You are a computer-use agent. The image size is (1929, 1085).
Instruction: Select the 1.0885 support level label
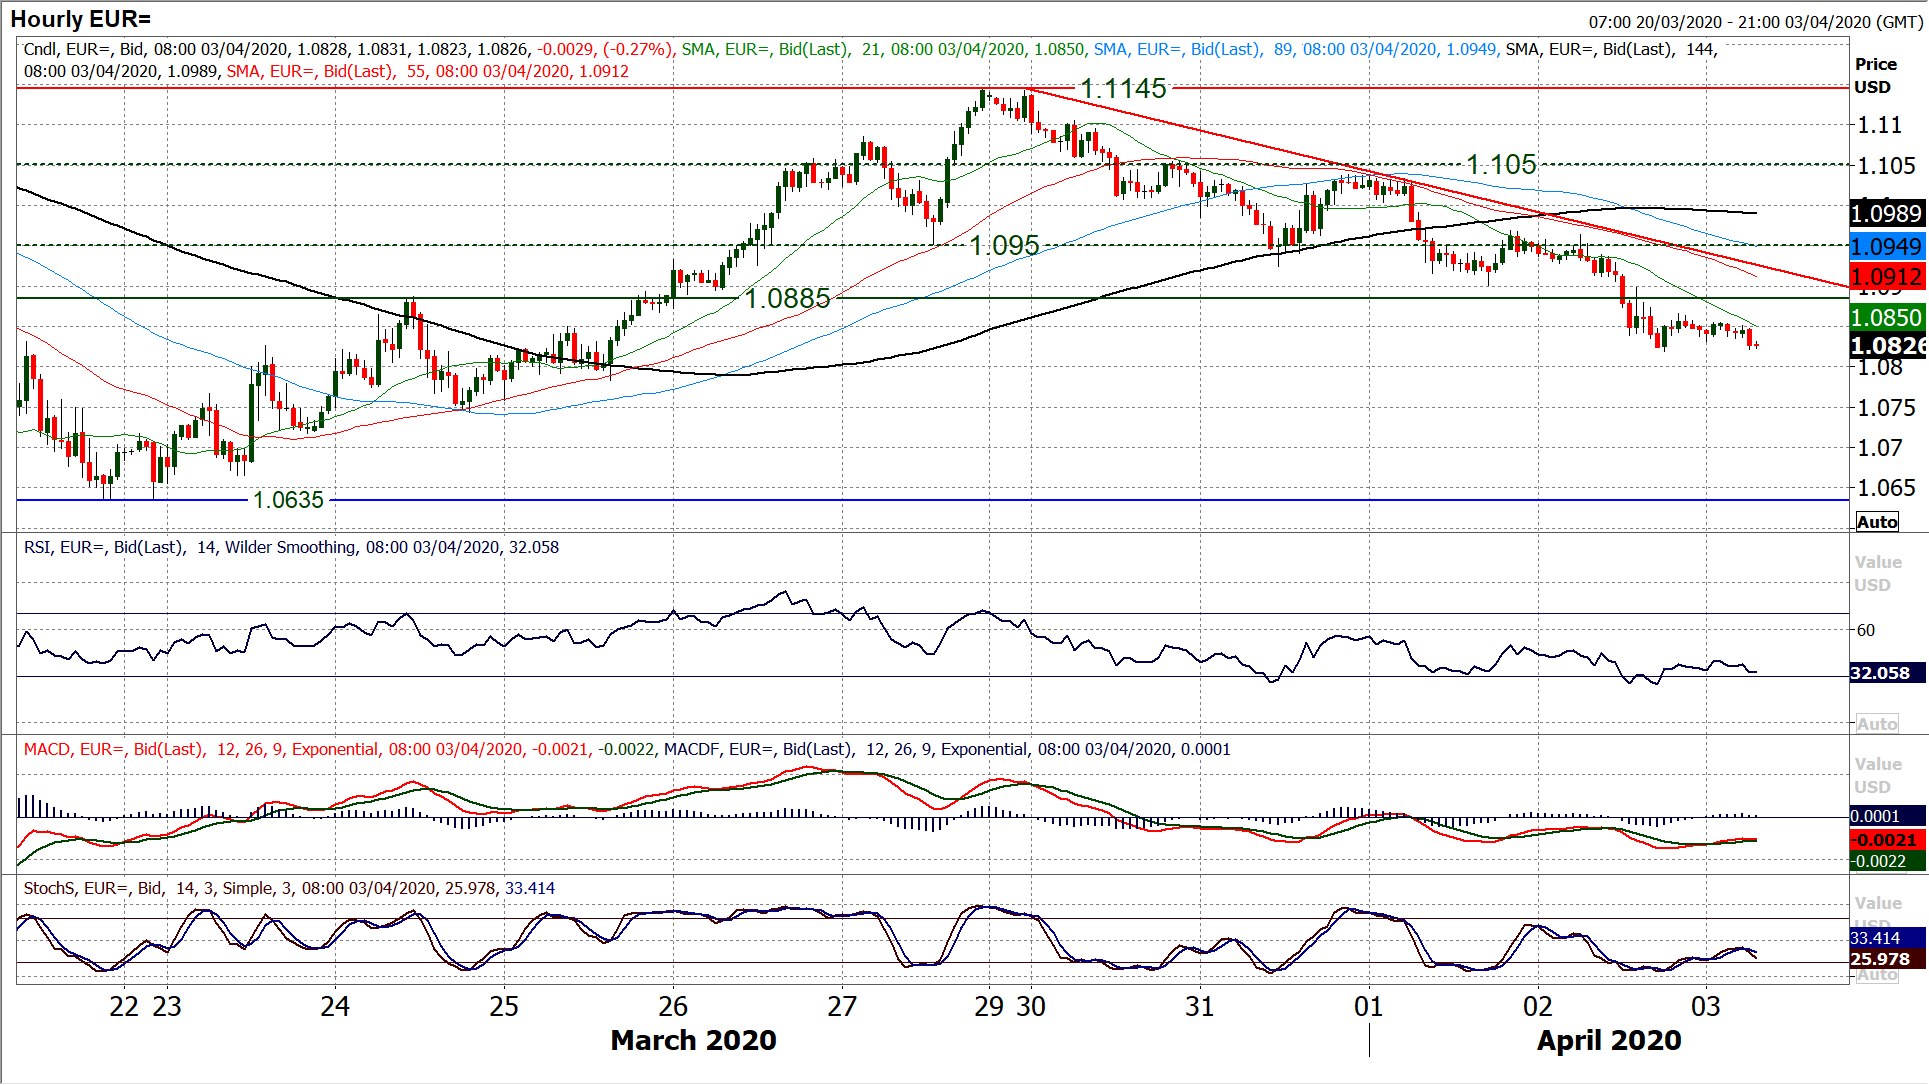pyautogui.click(x=787, y=298)
